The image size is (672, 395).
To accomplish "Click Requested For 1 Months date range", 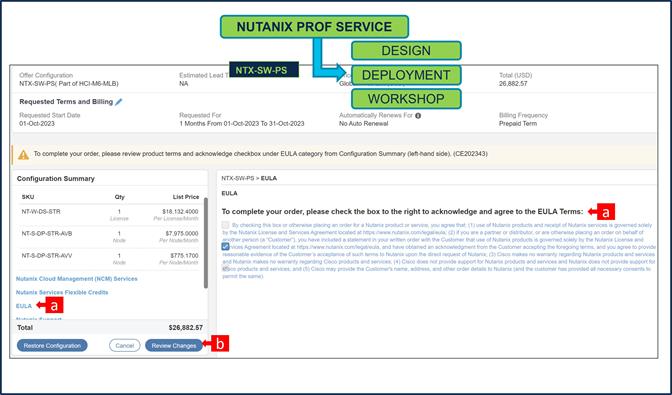I will pos(242,124).
